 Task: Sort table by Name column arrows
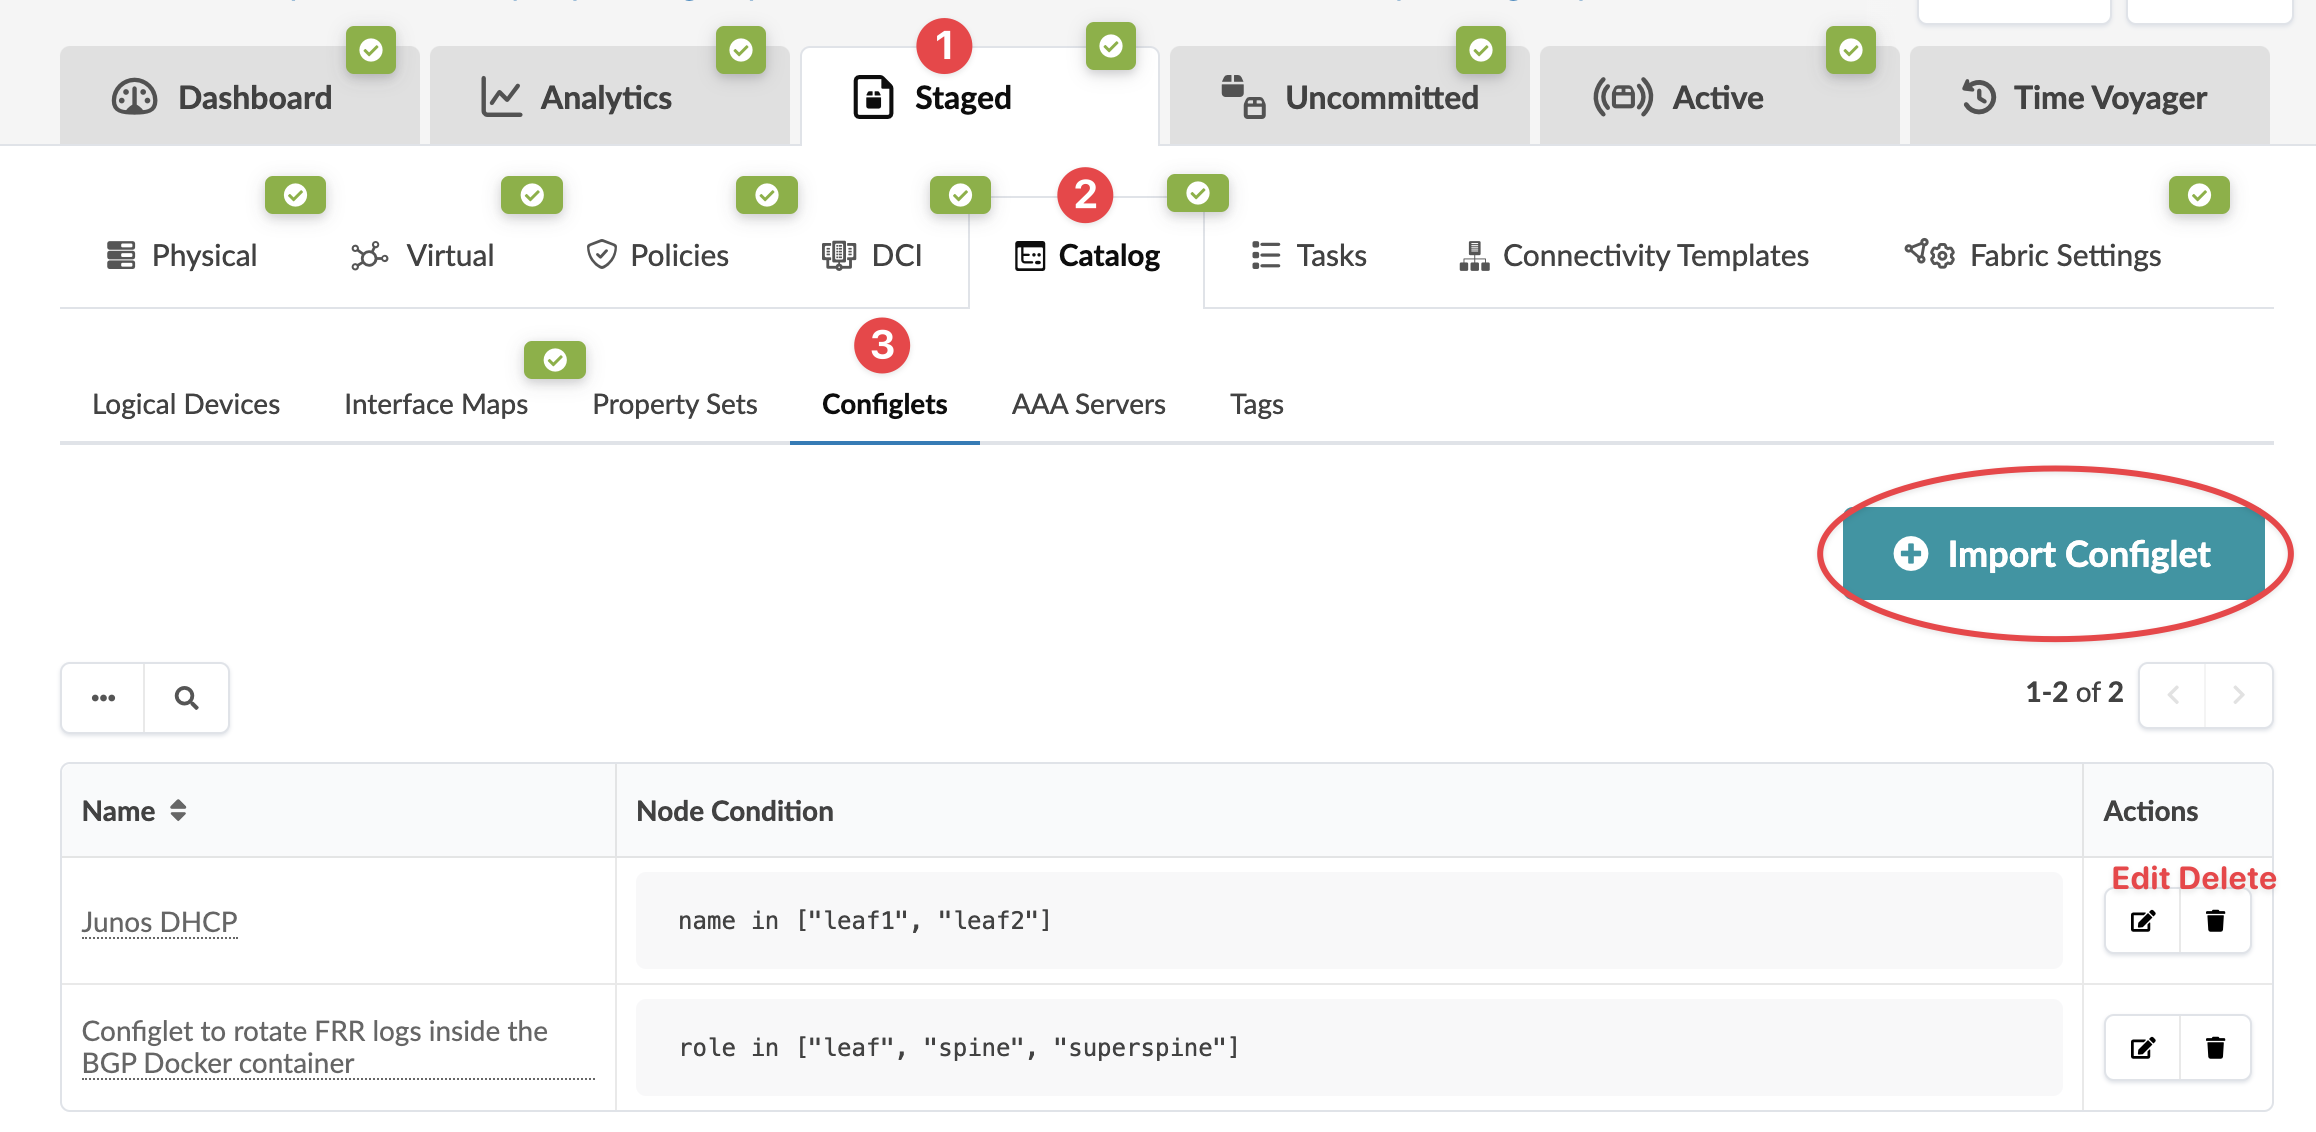coord(178,811)
